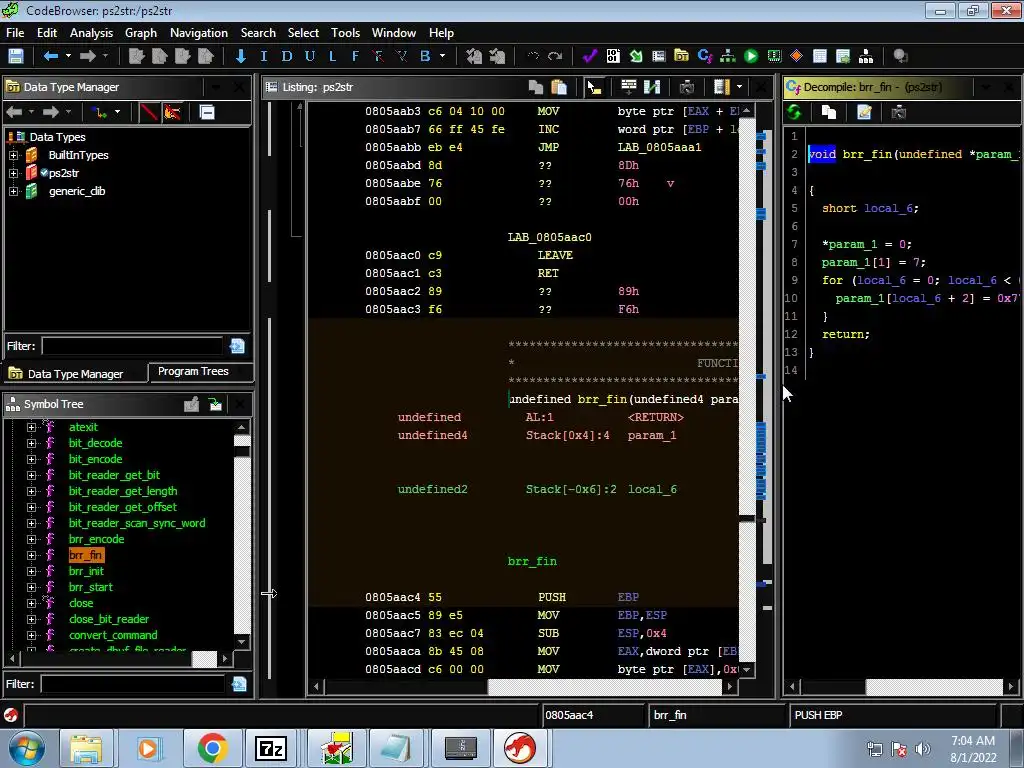This screenshot has height=768, width=1024.
Task: Switch to the Program Trees tab
Action: pos(193,372)
